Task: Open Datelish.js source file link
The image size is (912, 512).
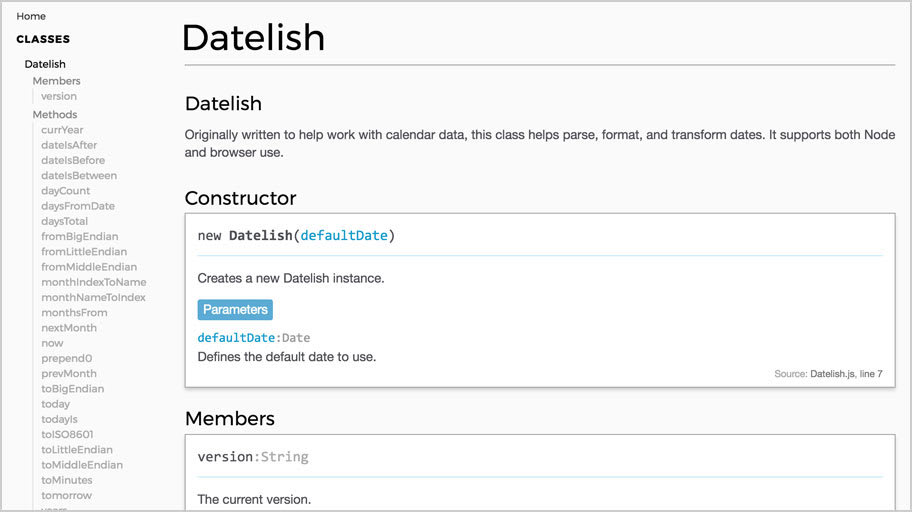Action: 832,374
